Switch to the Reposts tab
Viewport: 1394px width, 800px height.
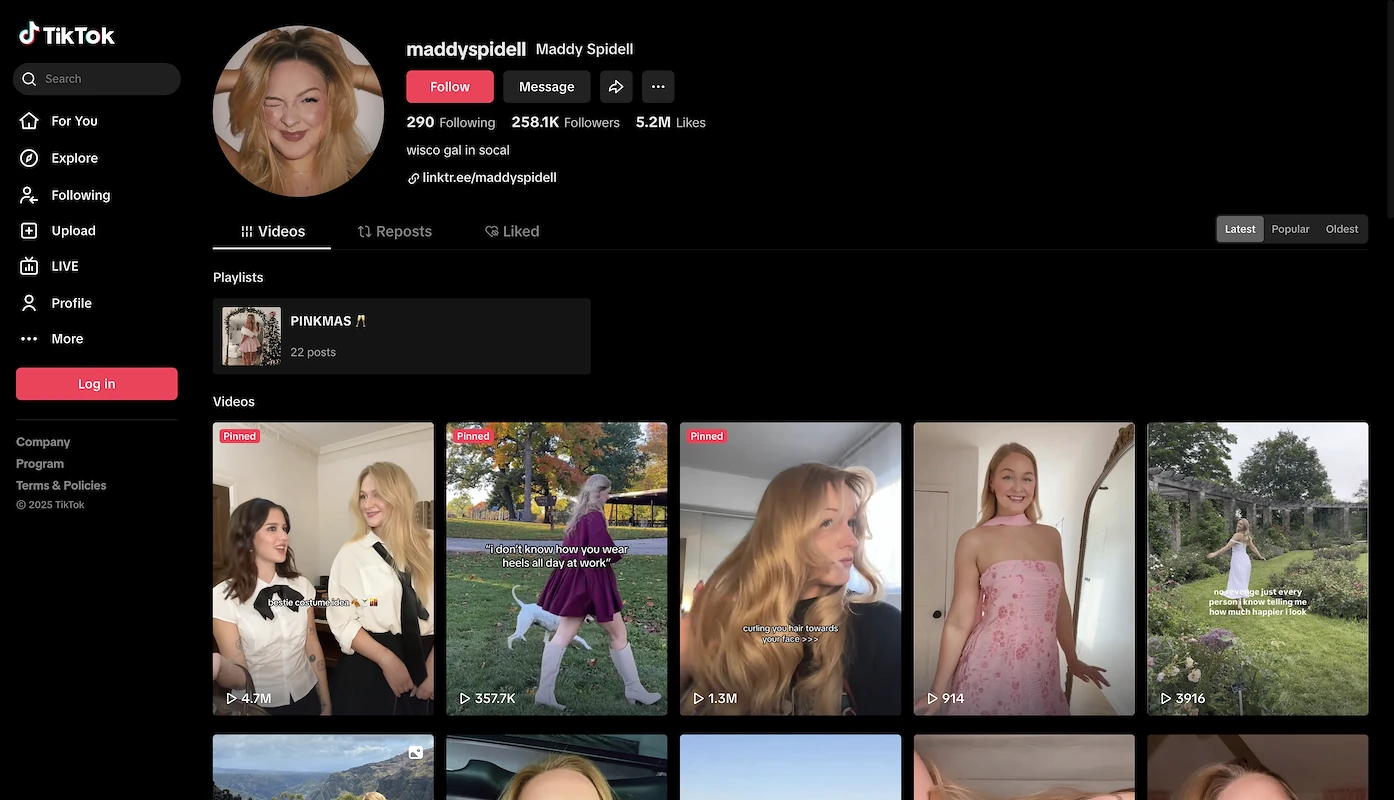point(394,232)
